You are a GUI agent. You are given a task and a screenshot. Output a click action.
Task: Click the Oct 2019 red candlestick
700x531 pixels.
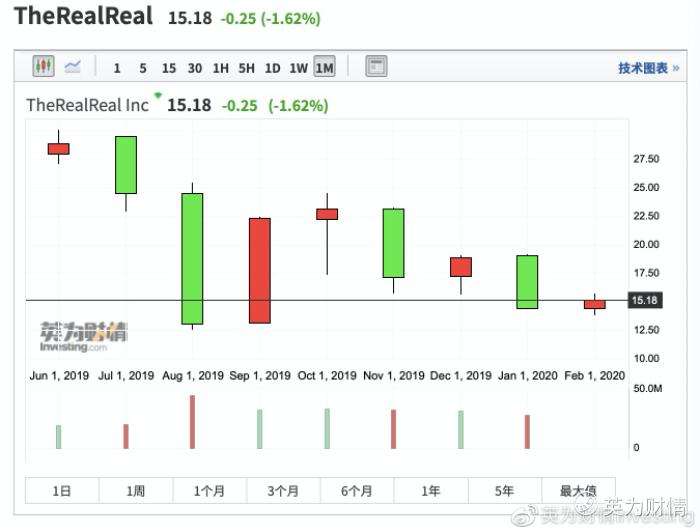[327, 214]
